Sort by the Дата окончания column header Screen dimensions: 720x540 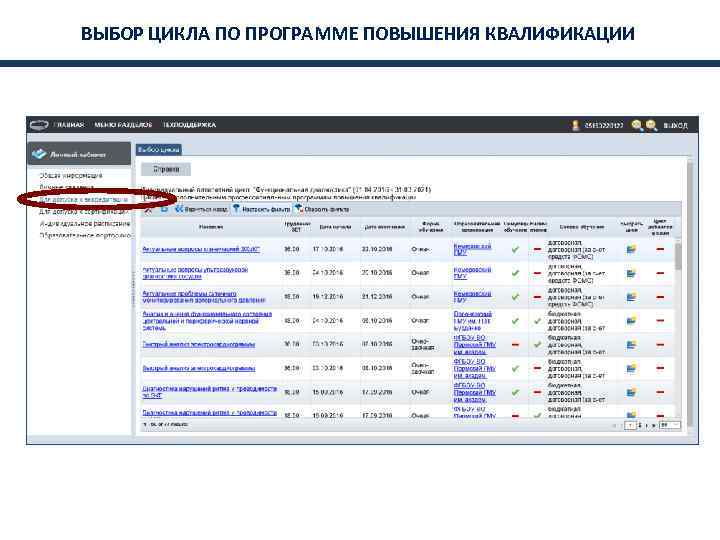coord(385,227)
